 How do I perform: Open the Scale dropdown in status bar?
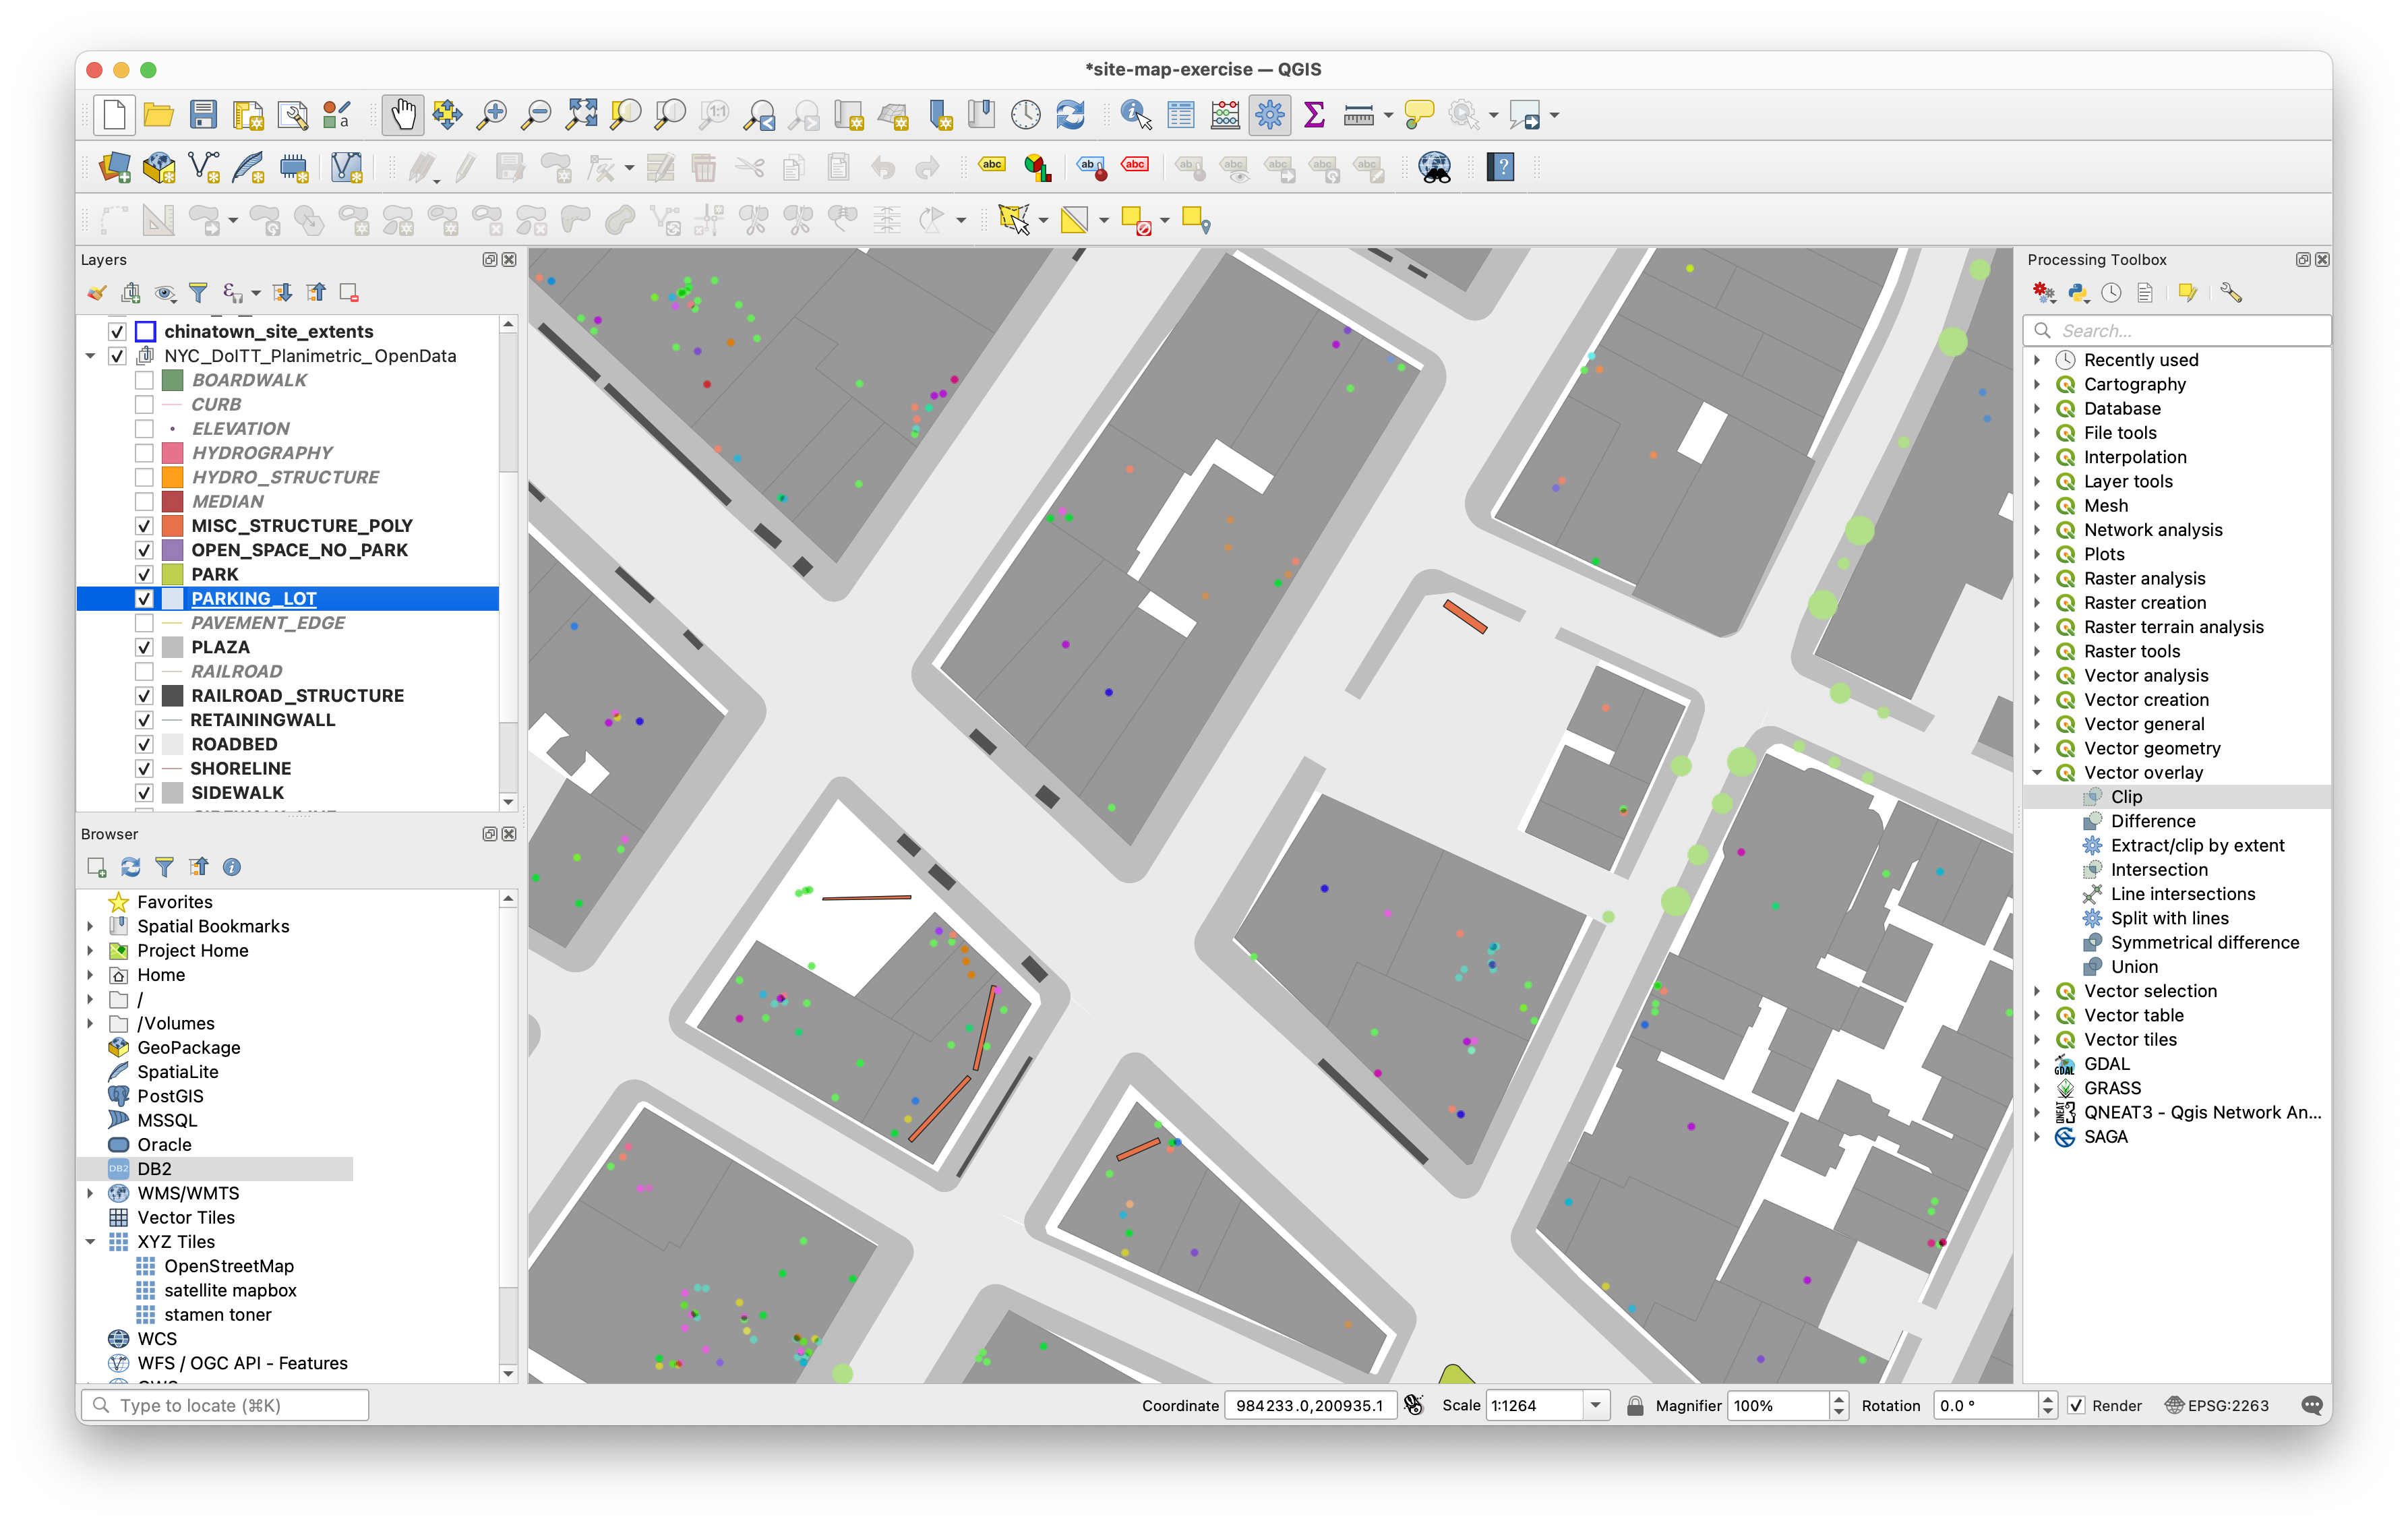click(1596, 1405)
